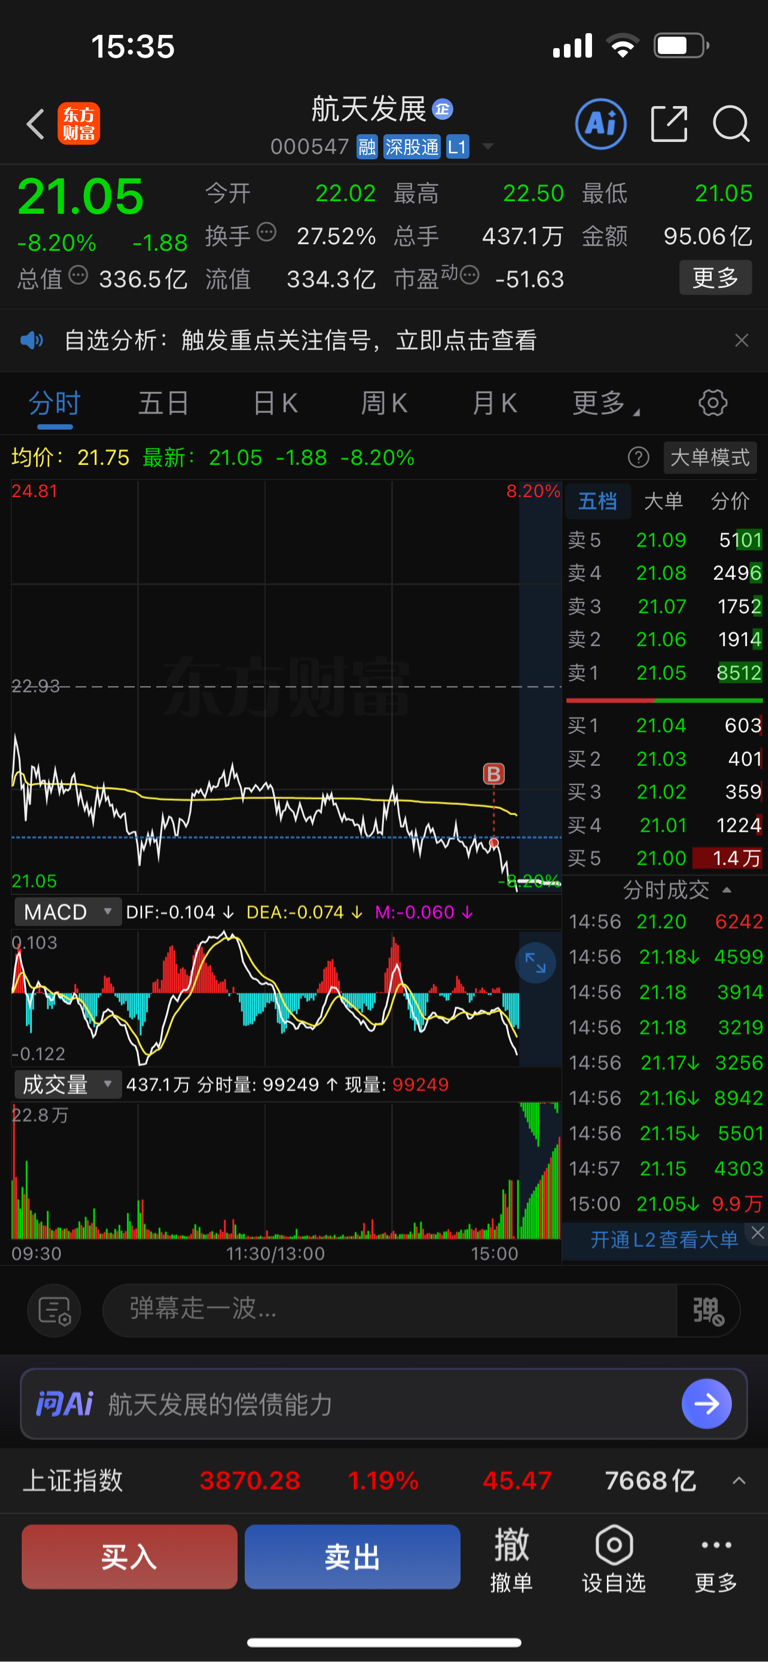The width and height of the screenshot is (768, 1662).
Task: Tap the 问Ai logo
Action: click(x=64, y=1404)
